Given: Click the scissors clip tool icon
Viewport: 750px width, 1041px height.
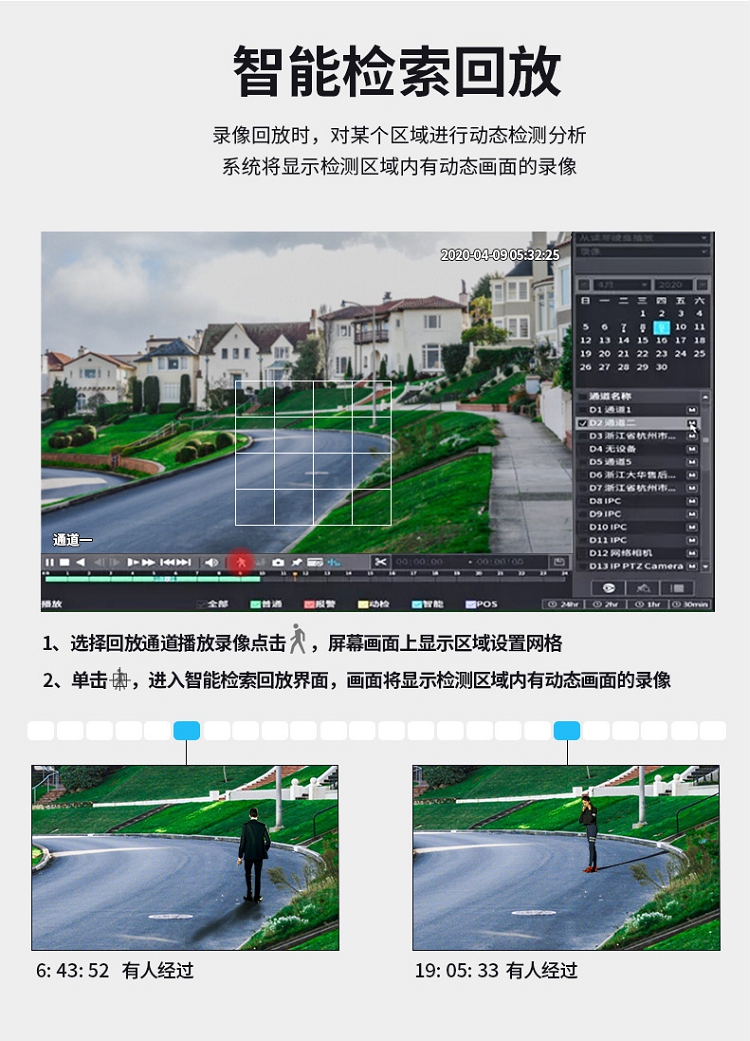Looking at the screenshot, I should point(380,563).
